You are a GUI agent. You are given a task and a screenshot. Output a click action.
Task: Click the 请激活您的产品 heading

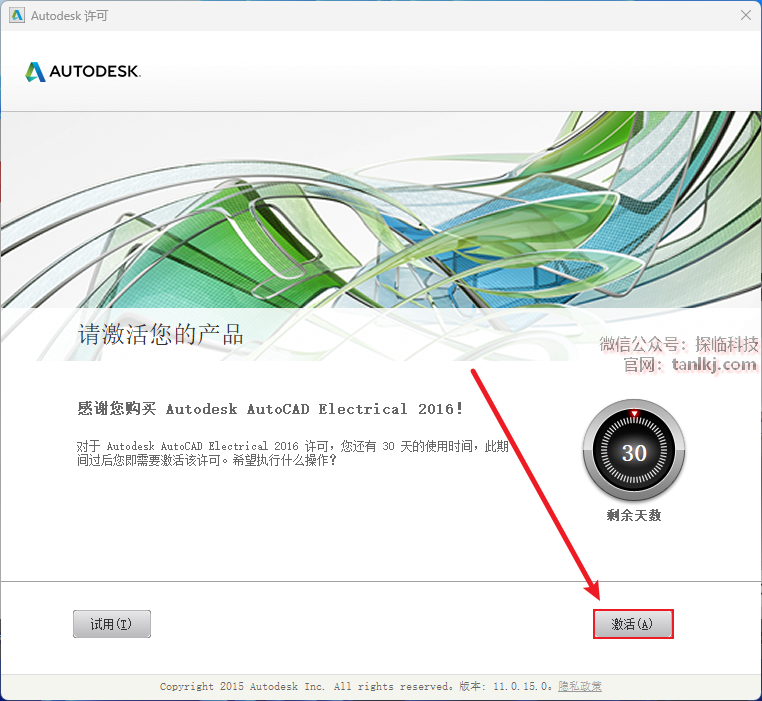tap(161, 334)
